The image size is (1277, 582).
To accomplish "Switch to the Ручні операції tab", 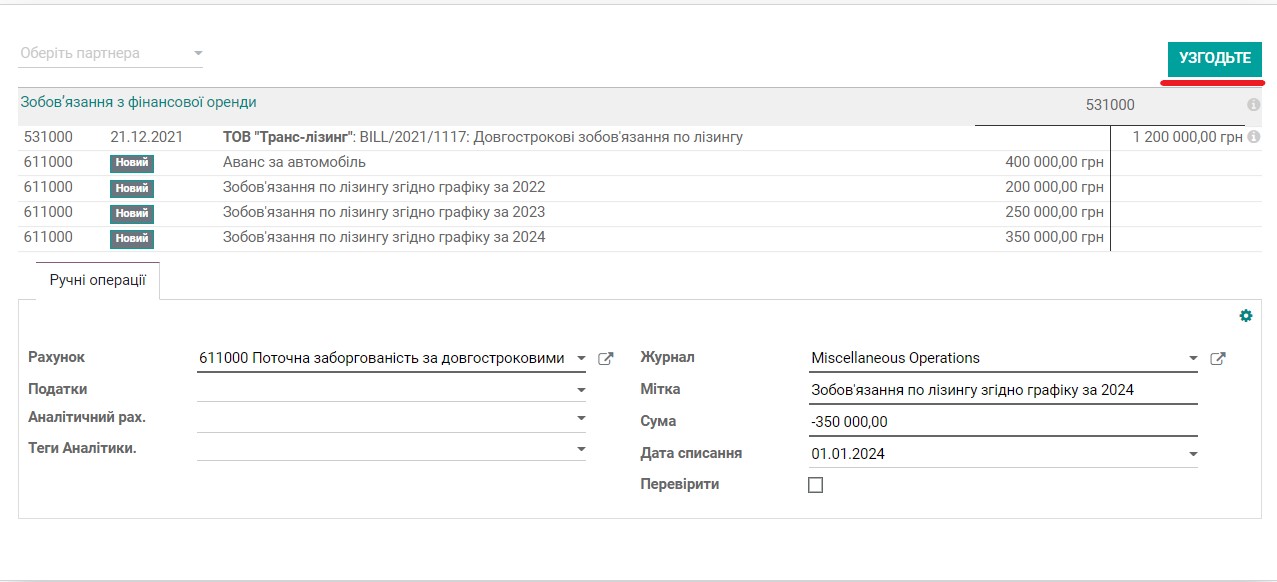I will [97, 280].
